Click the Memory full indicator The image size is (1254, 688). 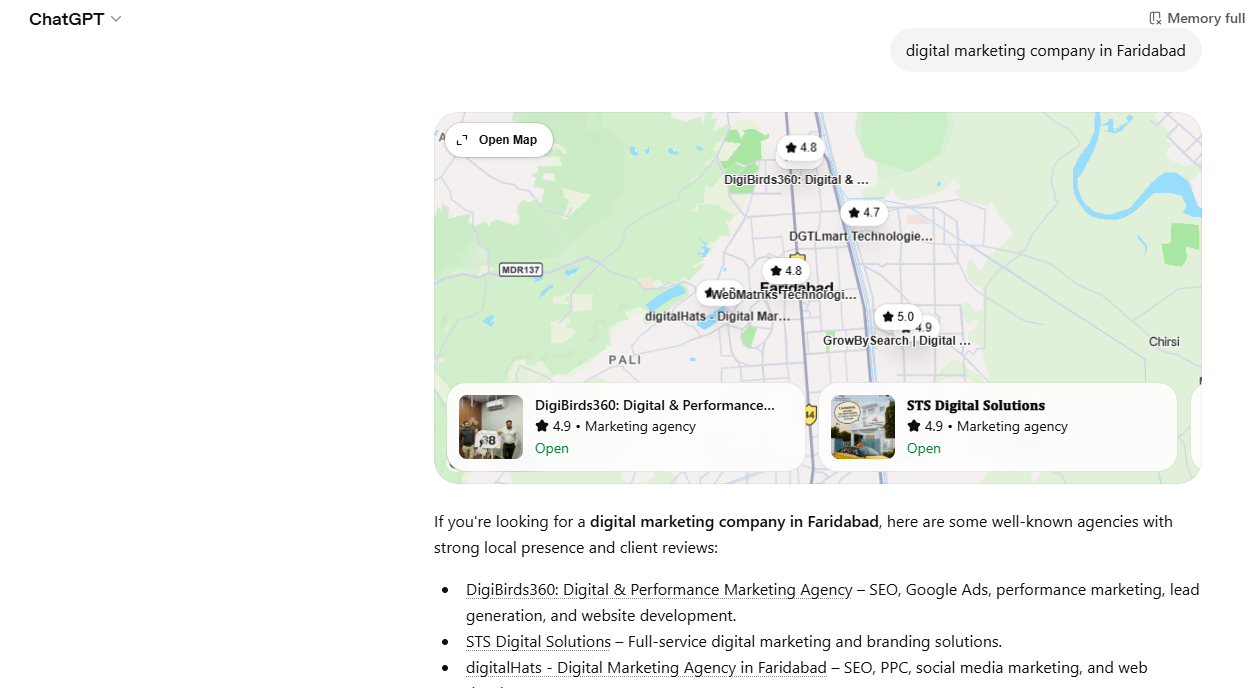(1196, 18)
